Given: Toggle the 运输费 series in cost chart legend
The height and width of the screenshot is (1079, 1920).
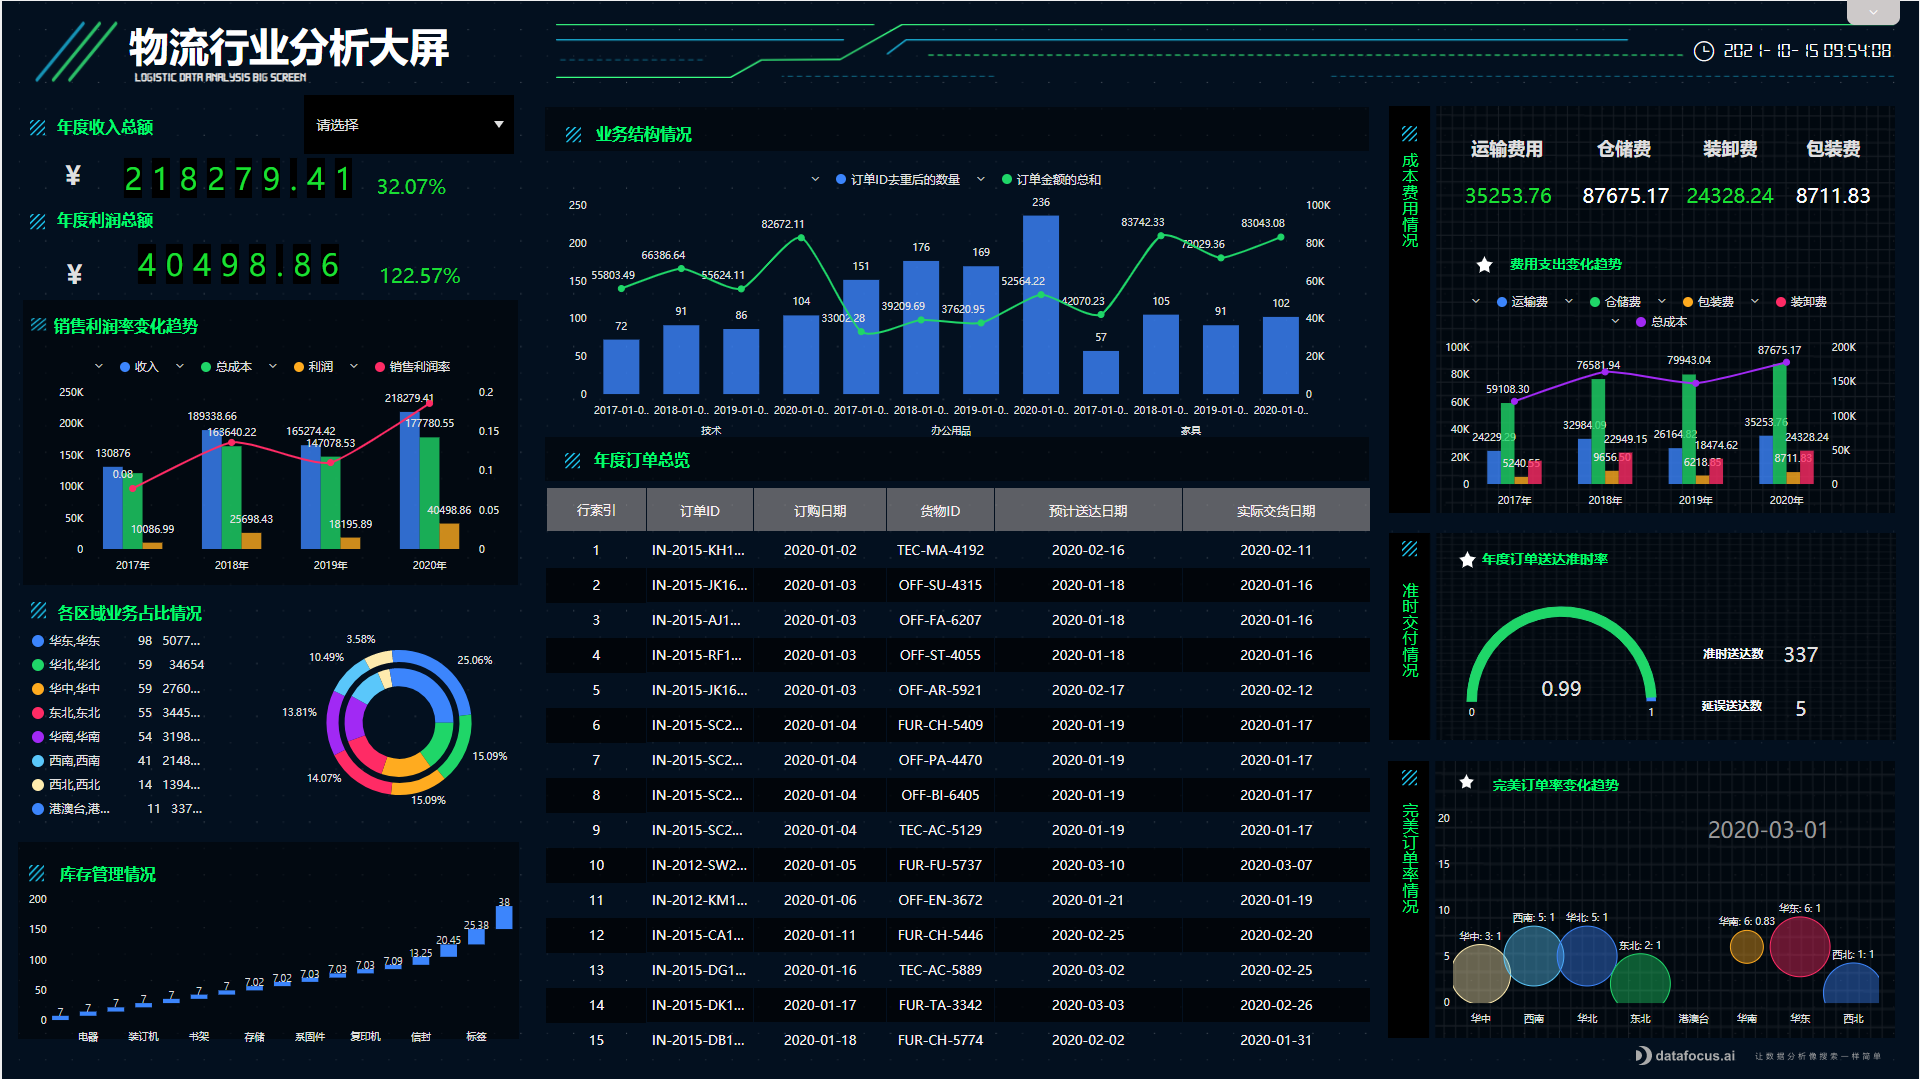Looking at the screenshot, I should (x=1522, y=302).
